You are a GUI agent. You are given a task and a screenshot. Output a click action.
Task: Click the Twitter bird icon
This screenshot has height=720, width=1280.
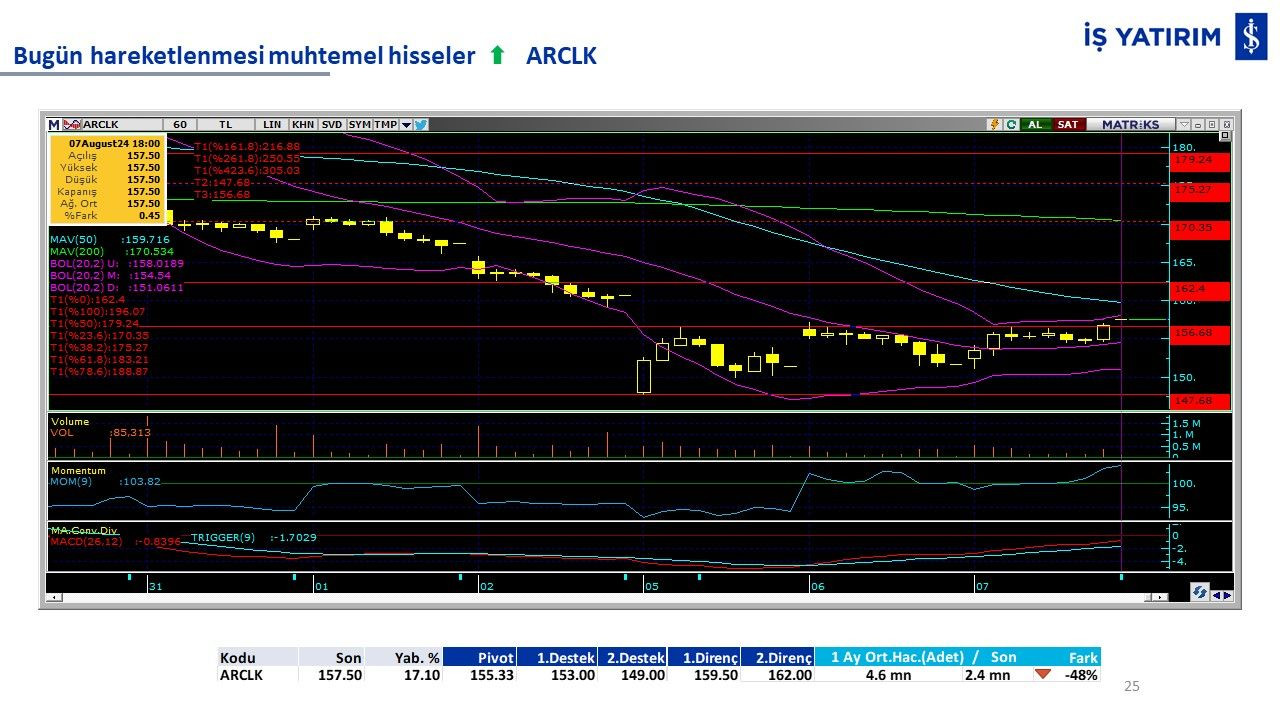421,125
